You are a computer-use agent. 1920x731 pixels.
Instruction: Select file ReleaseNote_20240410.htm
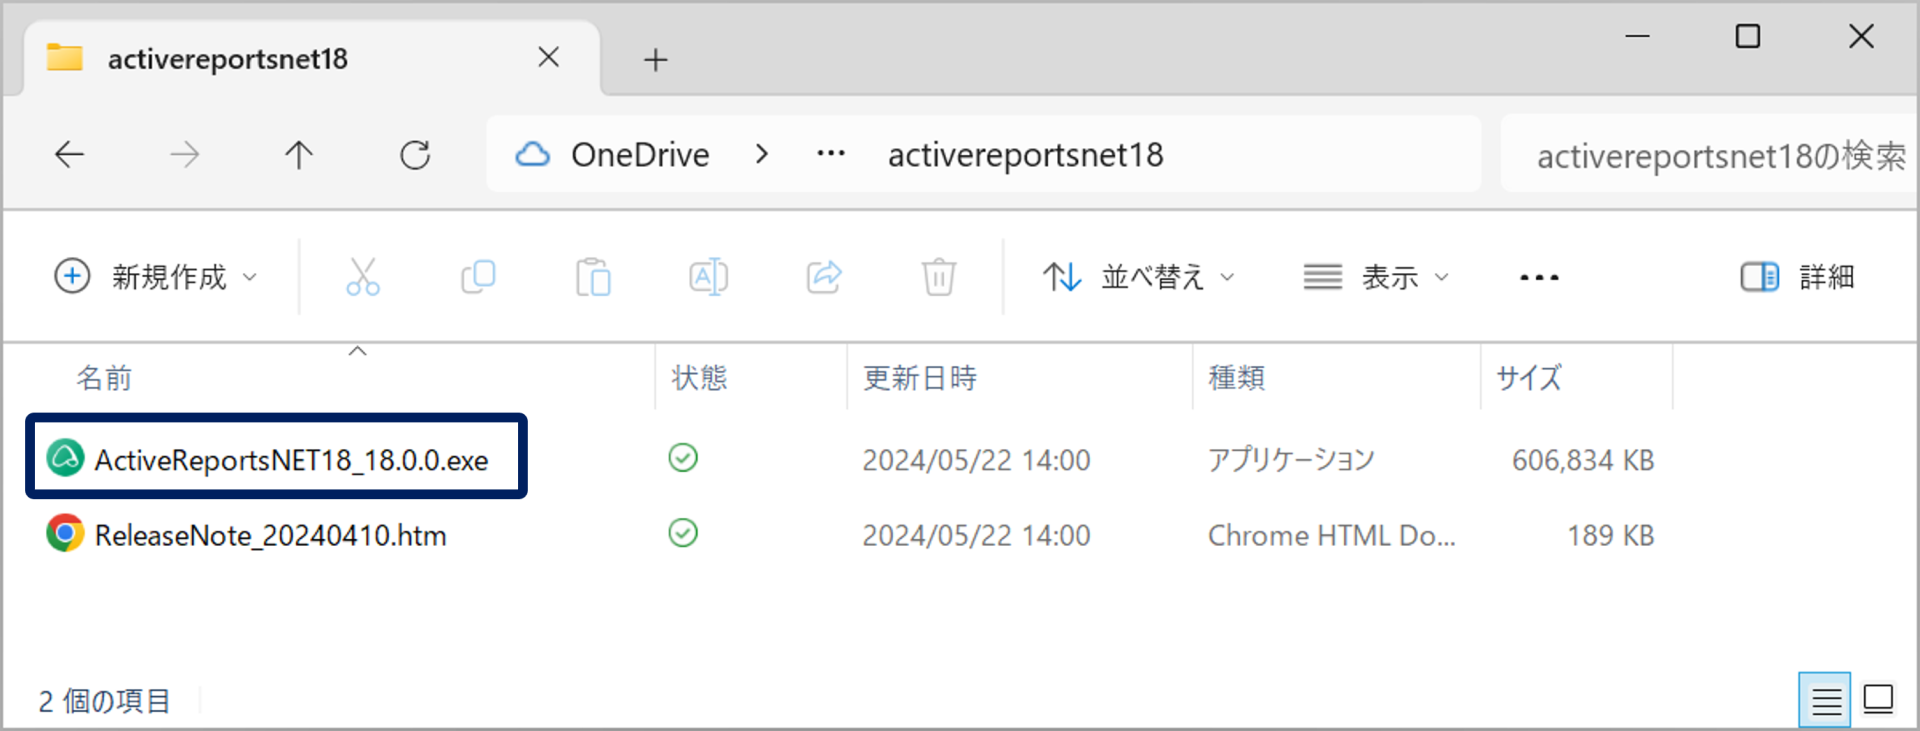click(270, 536)
